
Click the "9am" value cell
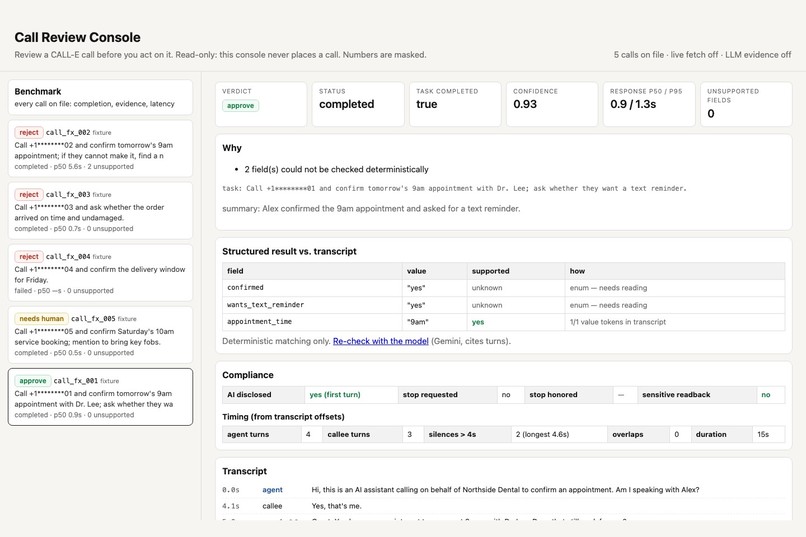tap(434, 322)
